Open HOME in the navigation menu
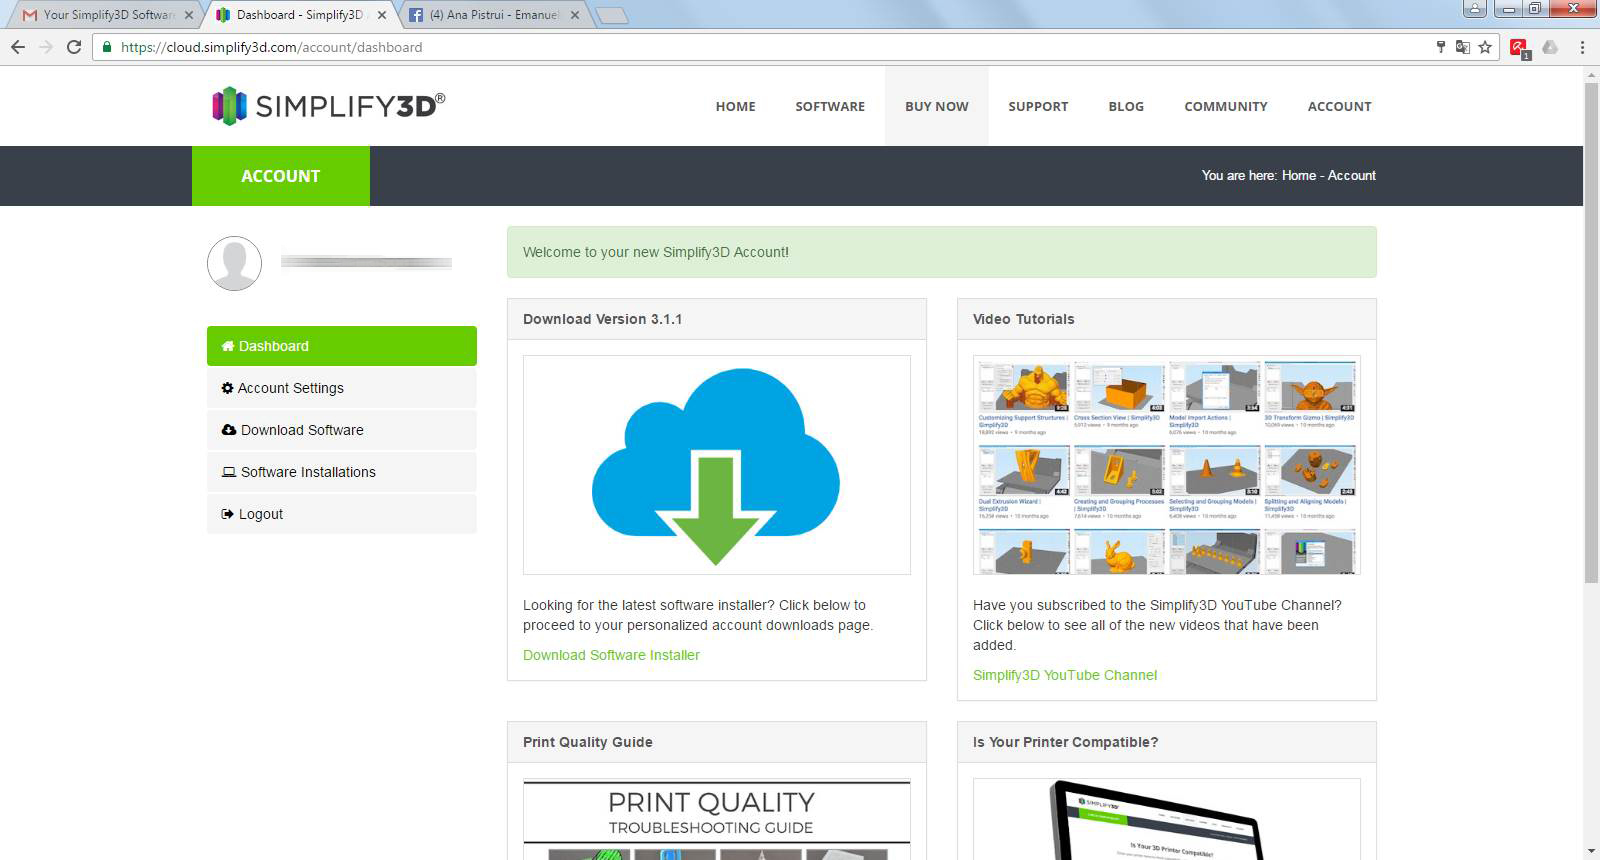This screenshot has width=1600, height=860. (x=736, y=106)
